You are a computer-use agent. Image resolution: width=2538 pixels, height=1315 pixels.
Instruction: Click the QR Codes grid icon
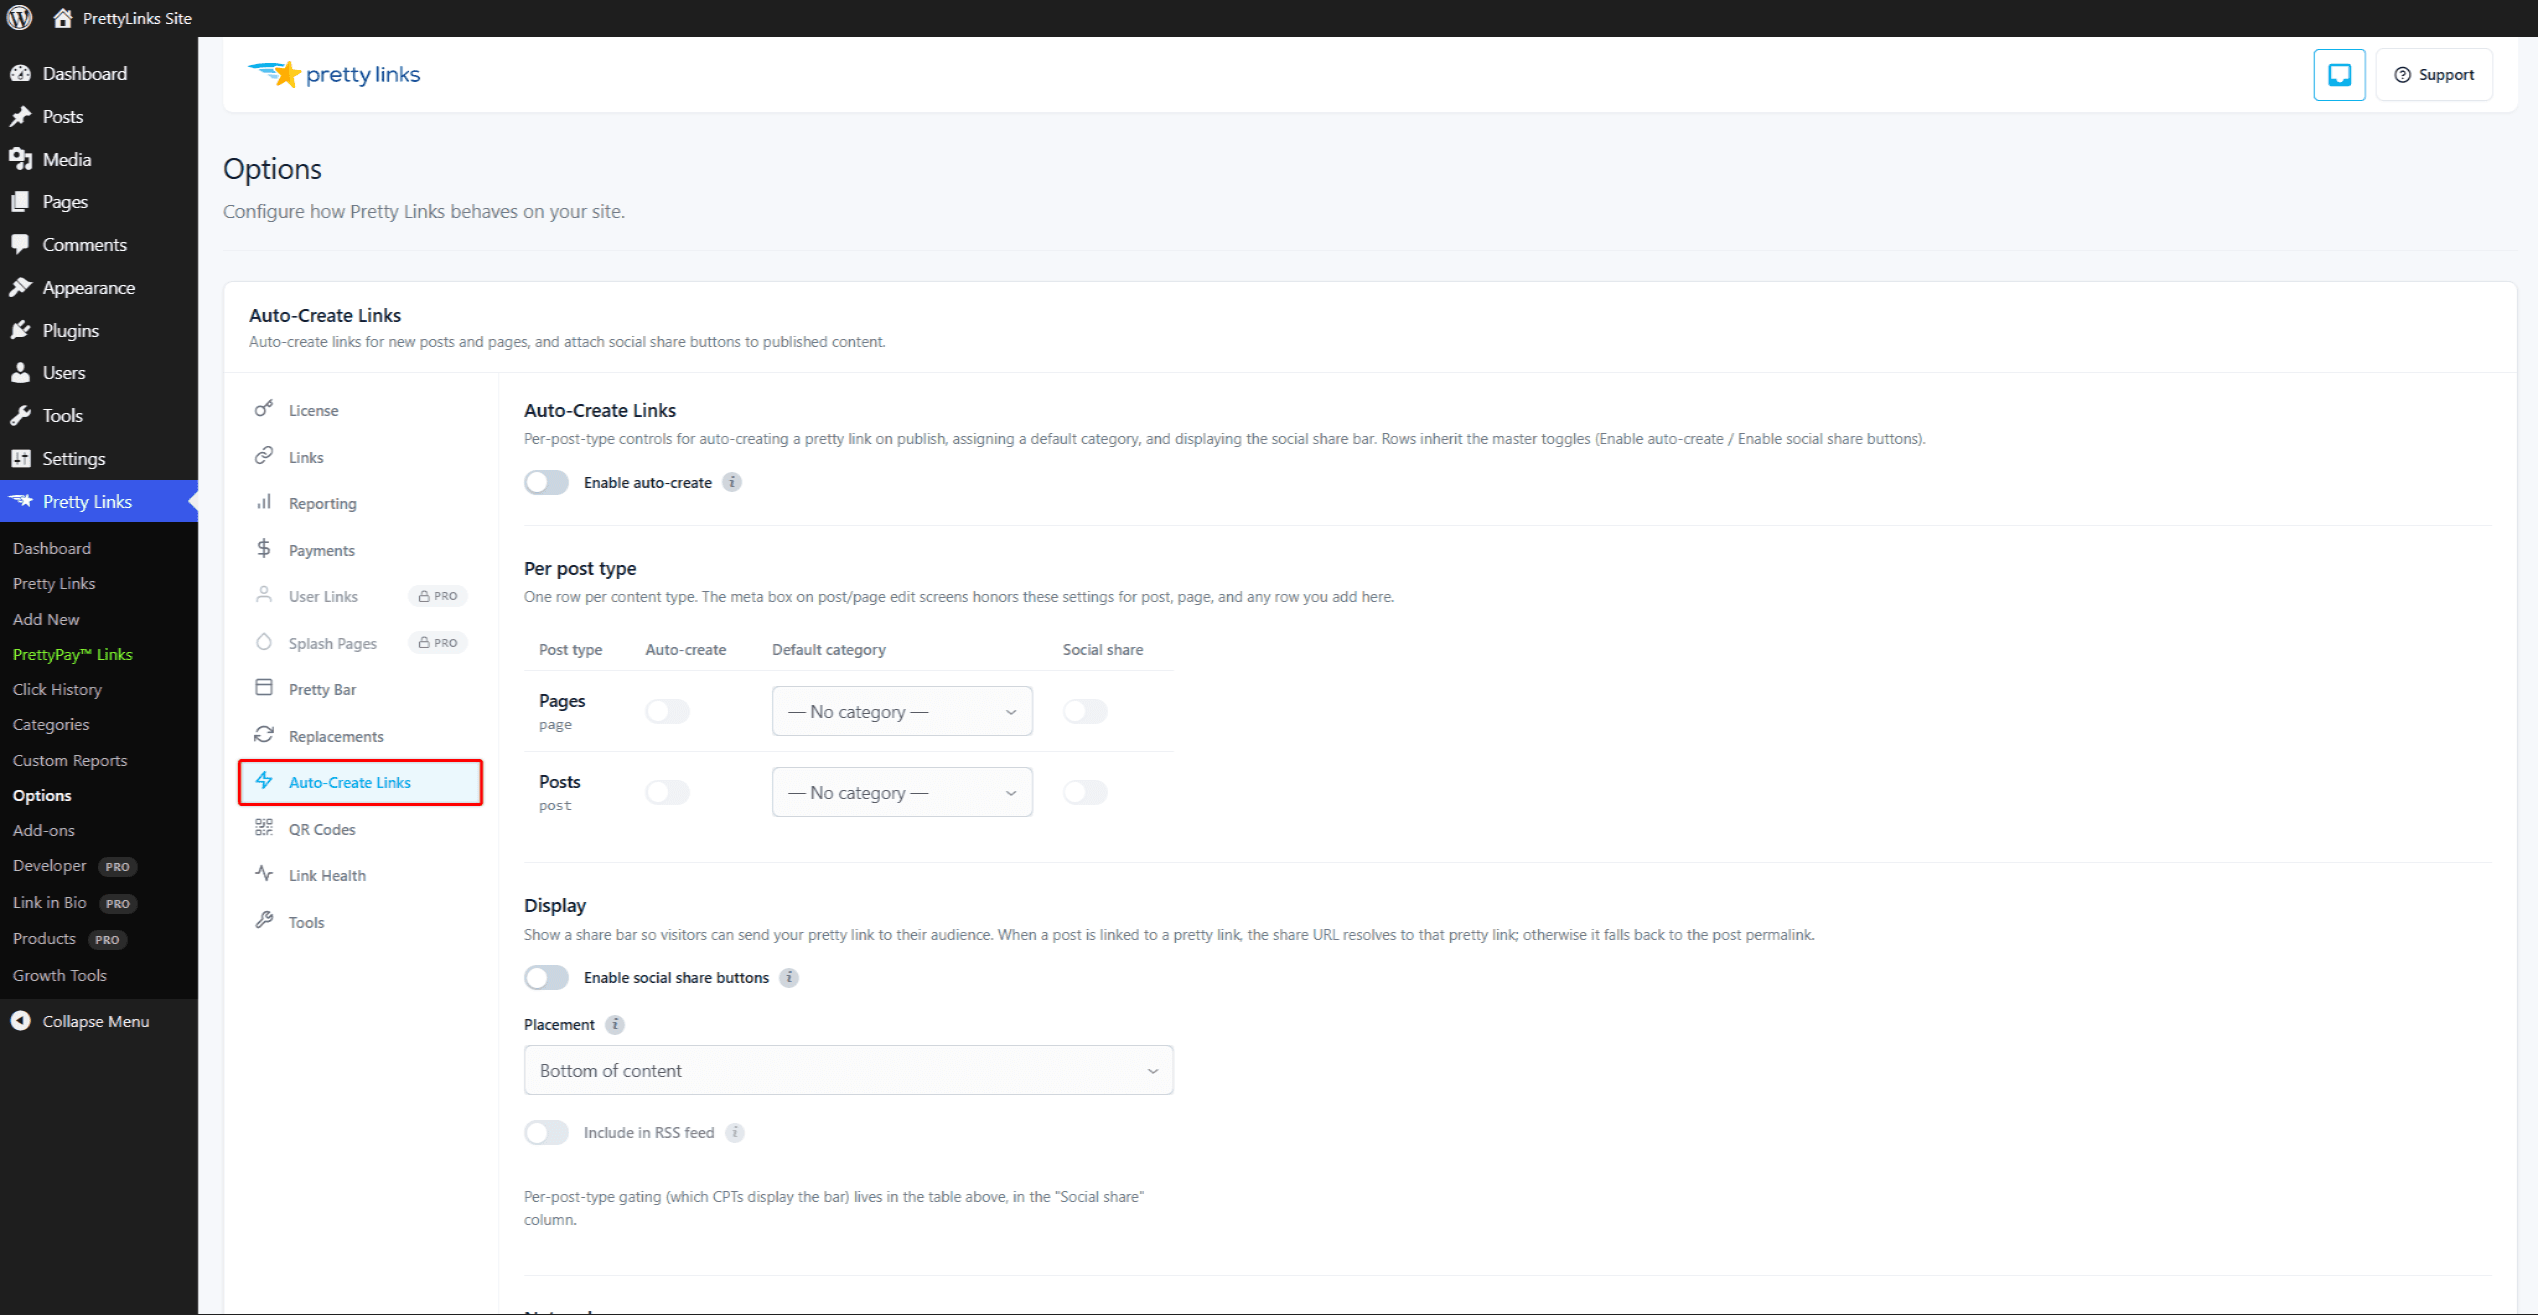click(264, 827)
